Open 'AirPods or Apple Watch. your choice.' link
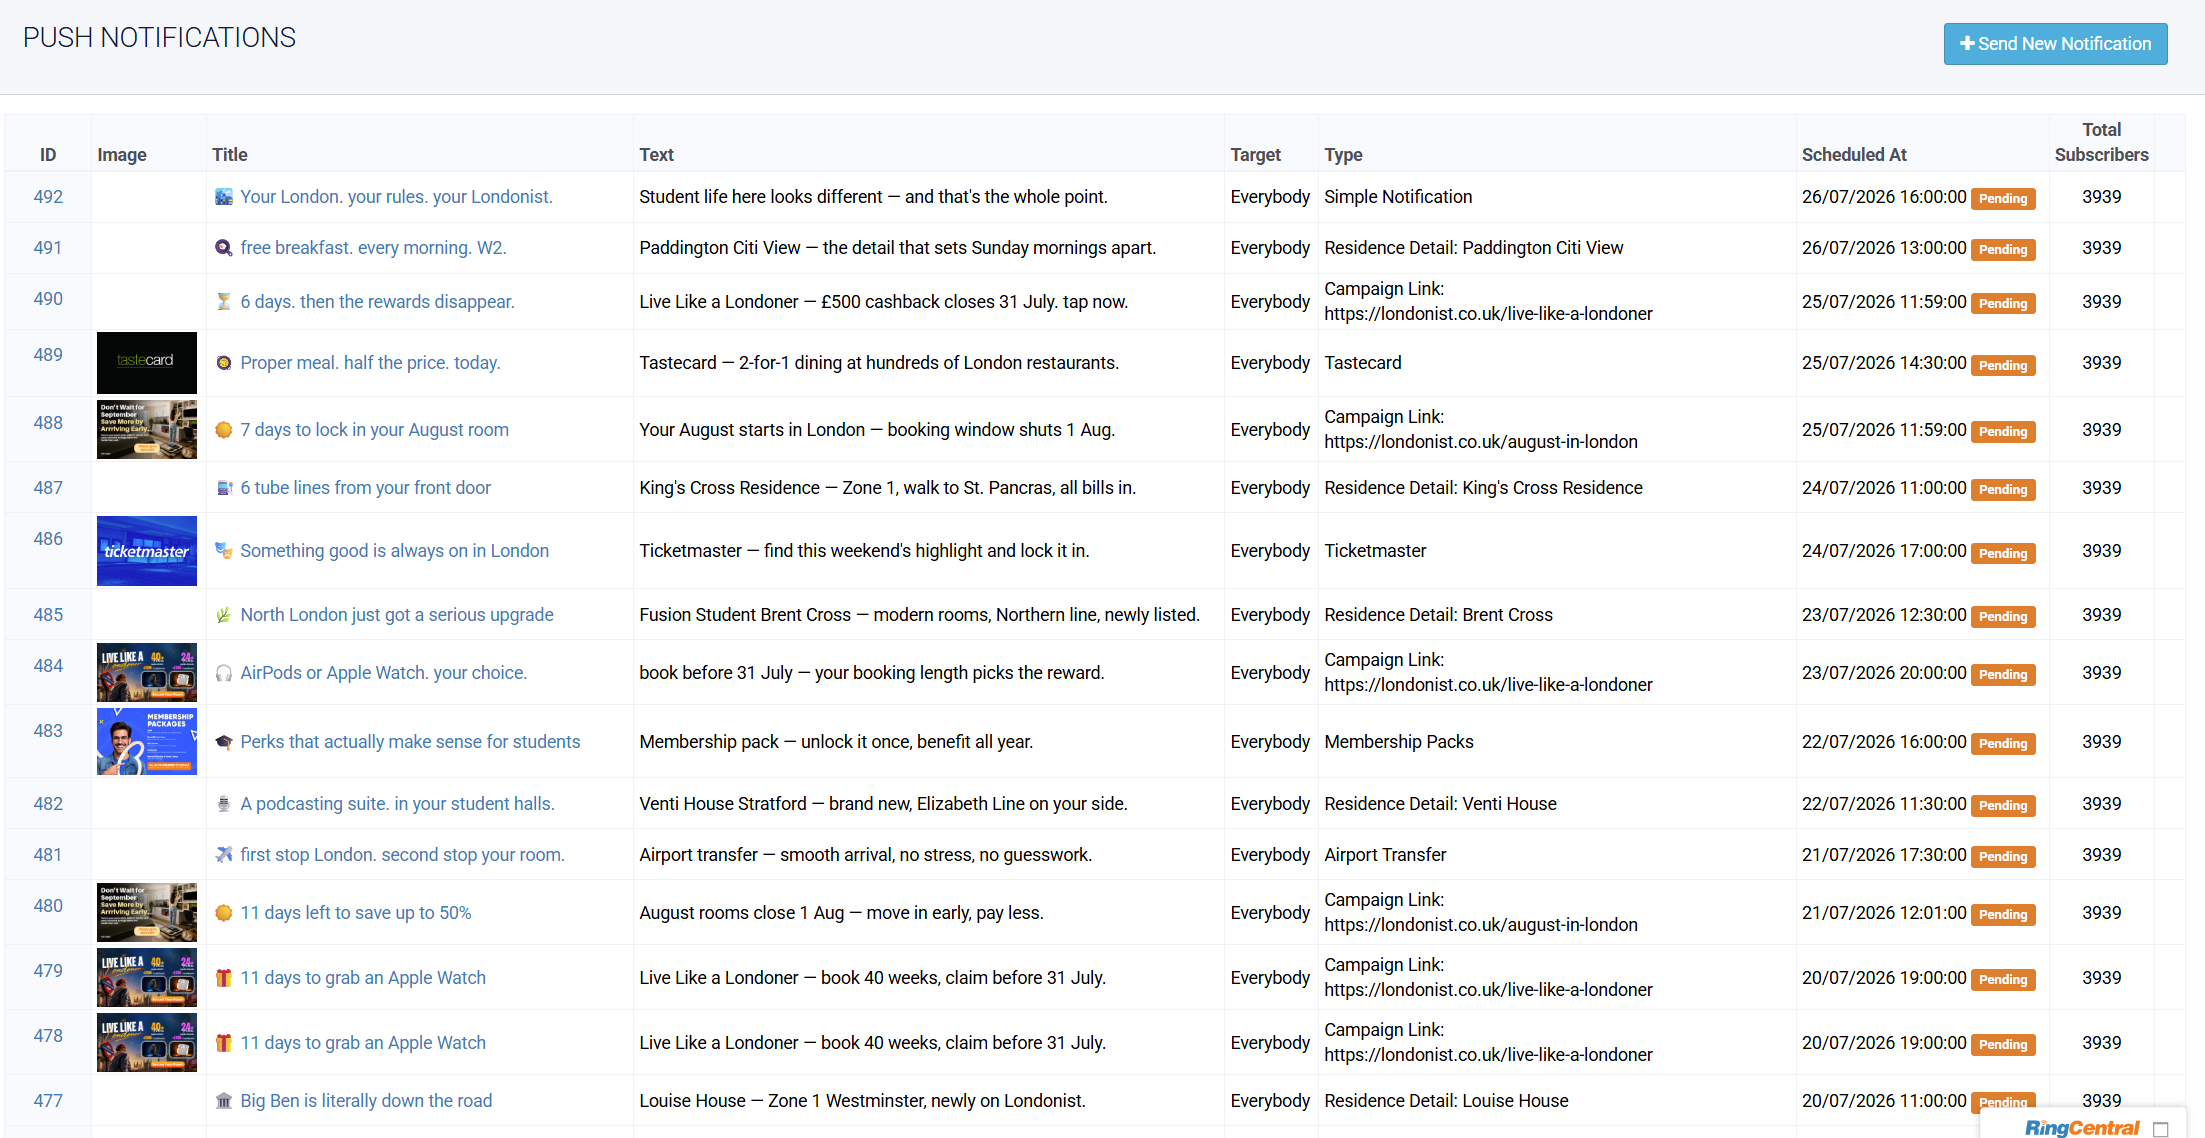This screenshot has width=2205, height=1138. [x=383, y=673]
